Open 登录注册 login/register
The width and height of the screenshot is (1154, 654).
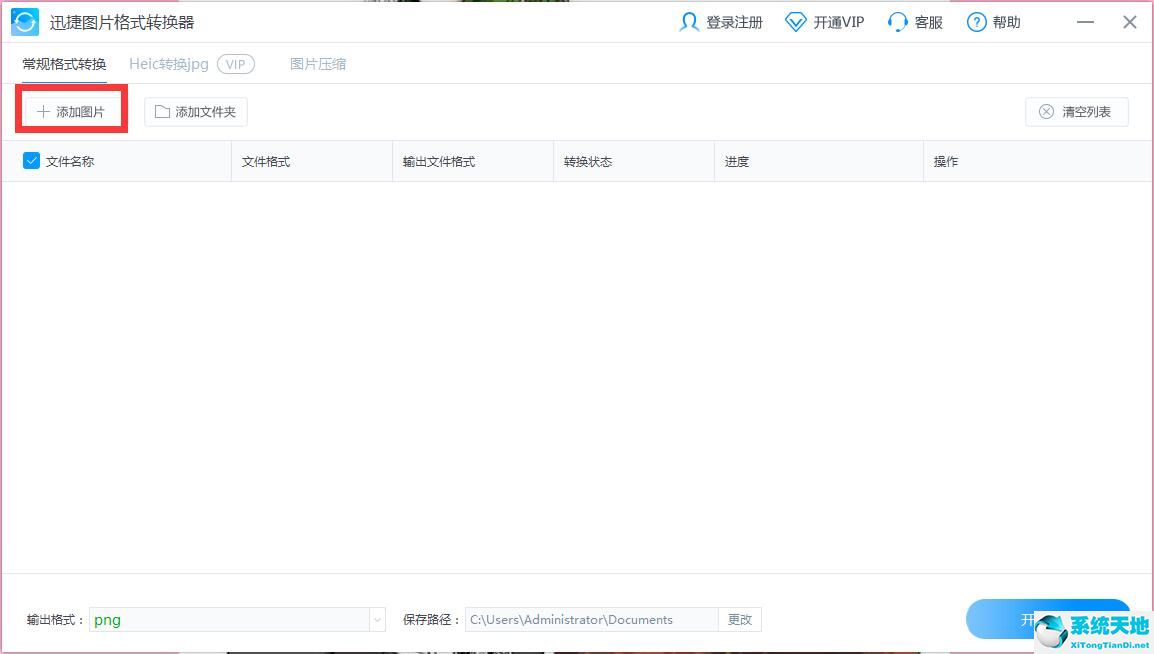[721, 22]
